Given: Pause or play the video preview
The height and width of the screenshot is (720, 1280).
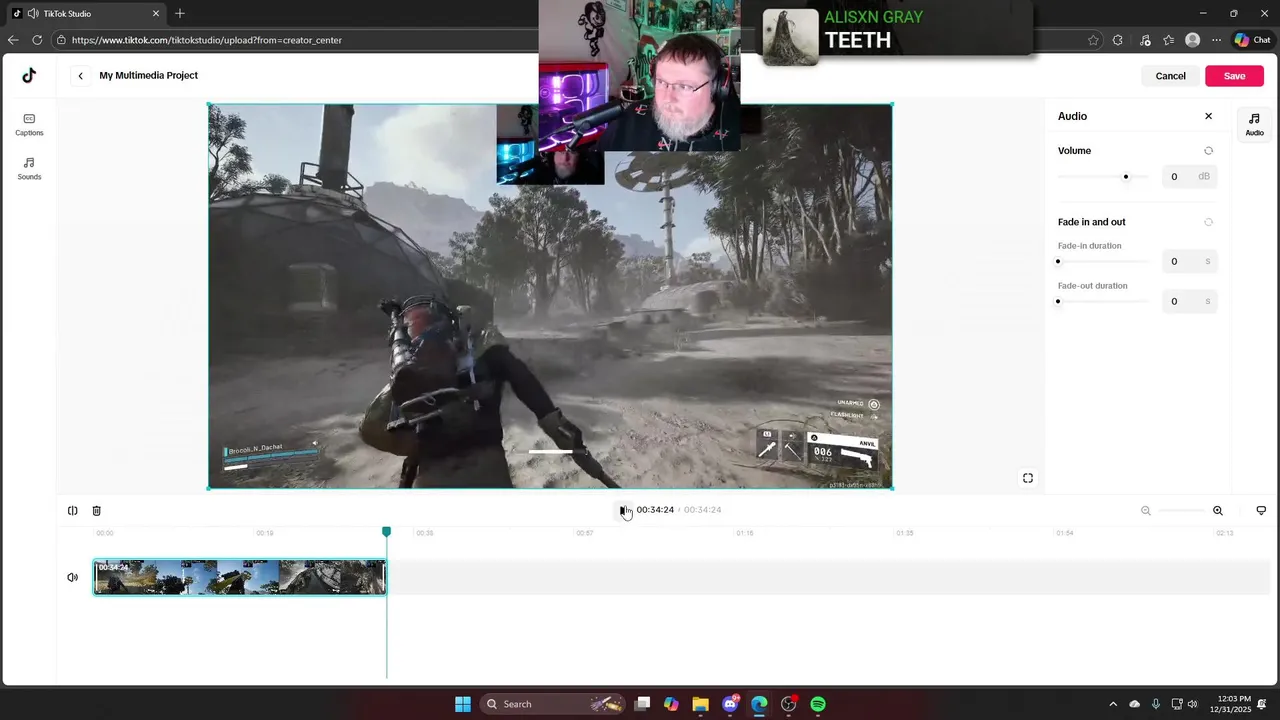Looking at the screenshot, I should (x=623, y=510).
